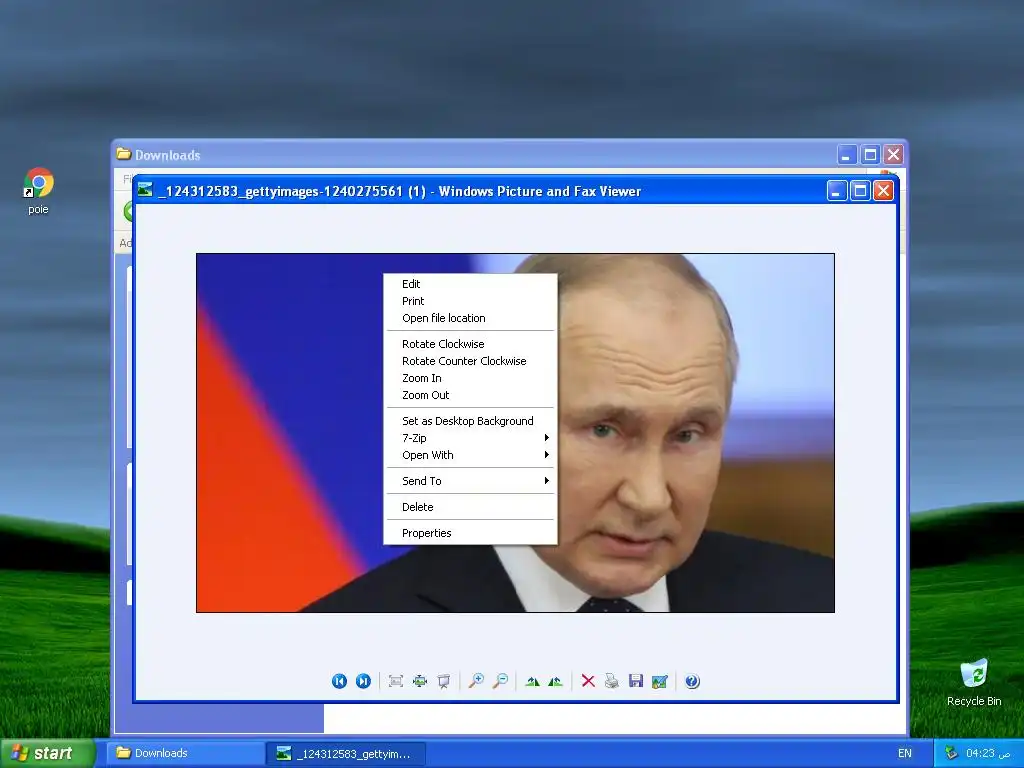Click the 04:23 taskbar clock

point(987,753)
